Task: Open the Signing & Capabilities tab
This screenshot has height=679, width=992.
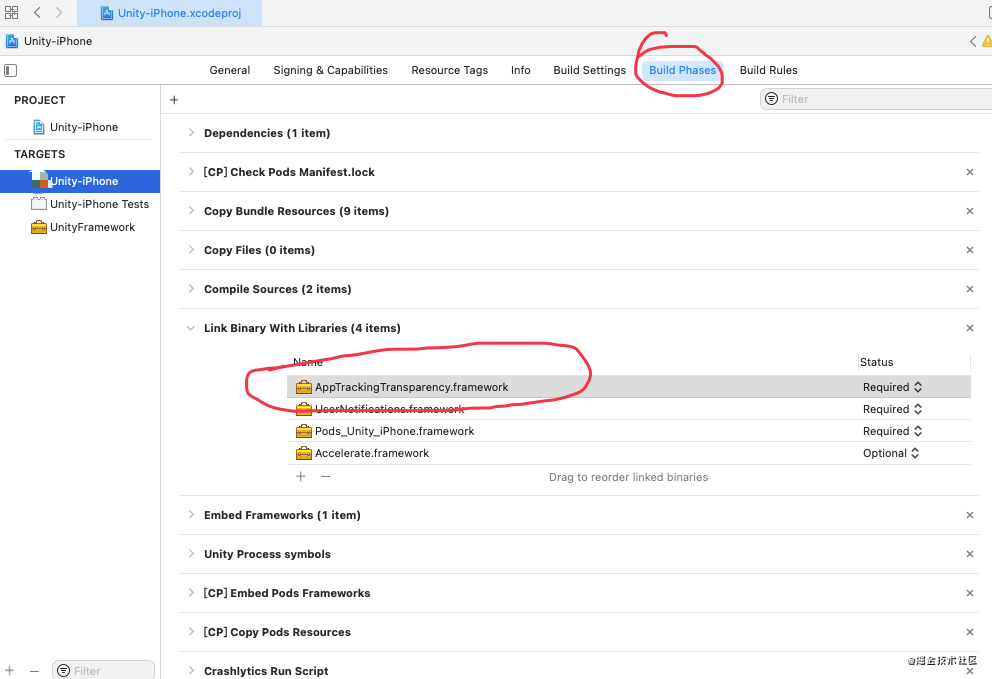Action: click(330, 70)
